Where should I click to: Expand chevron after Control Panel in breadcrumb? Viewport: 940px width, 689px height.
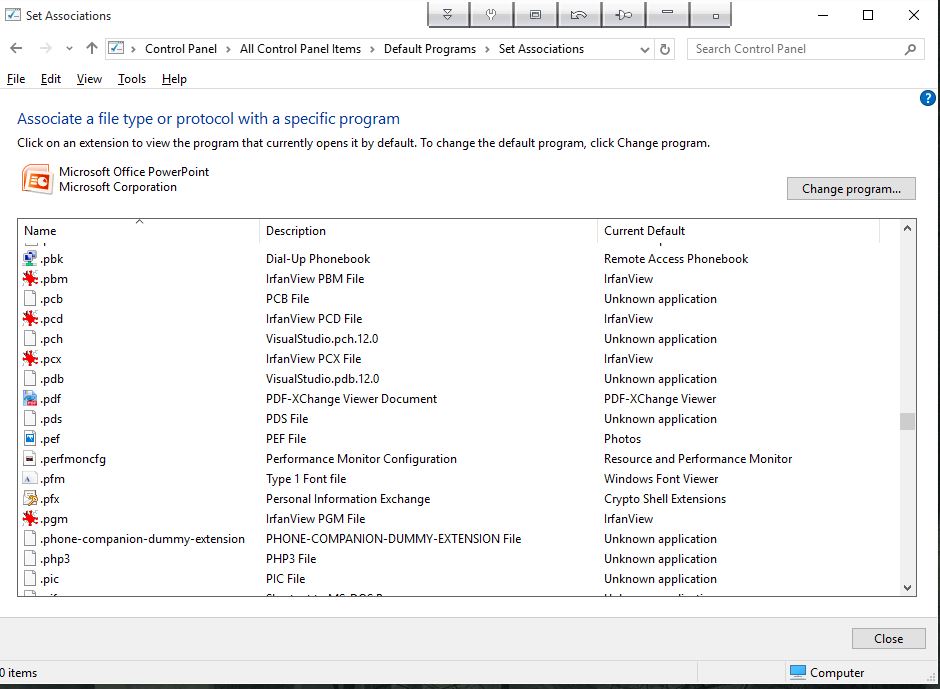pos(228,49)
